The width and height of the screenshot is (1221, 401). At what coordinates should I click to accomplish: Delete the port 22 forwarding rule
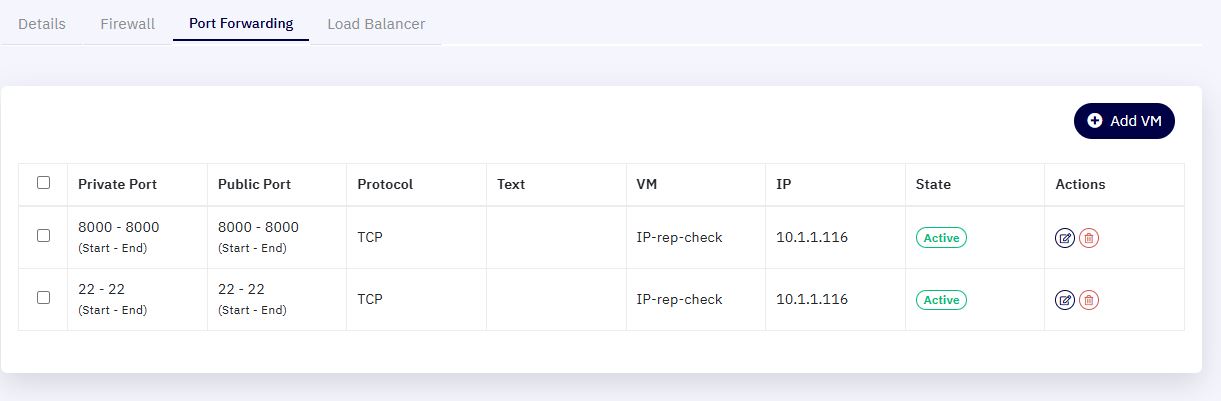pos(1089,299)
